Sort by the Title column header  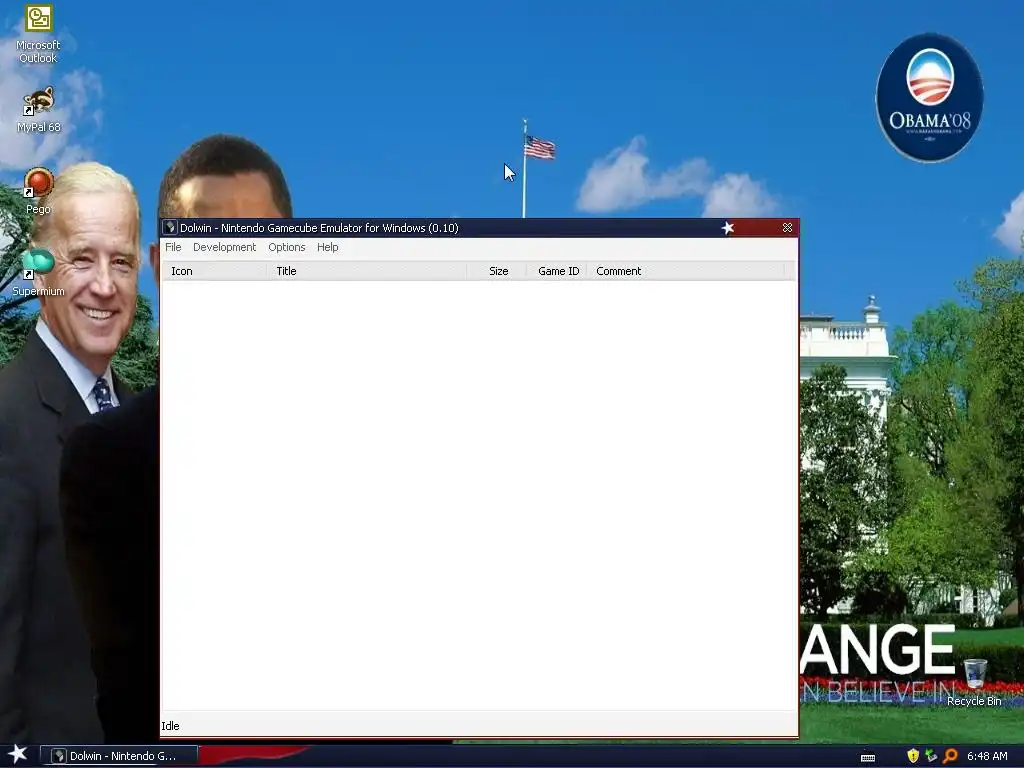coord(367,271)
